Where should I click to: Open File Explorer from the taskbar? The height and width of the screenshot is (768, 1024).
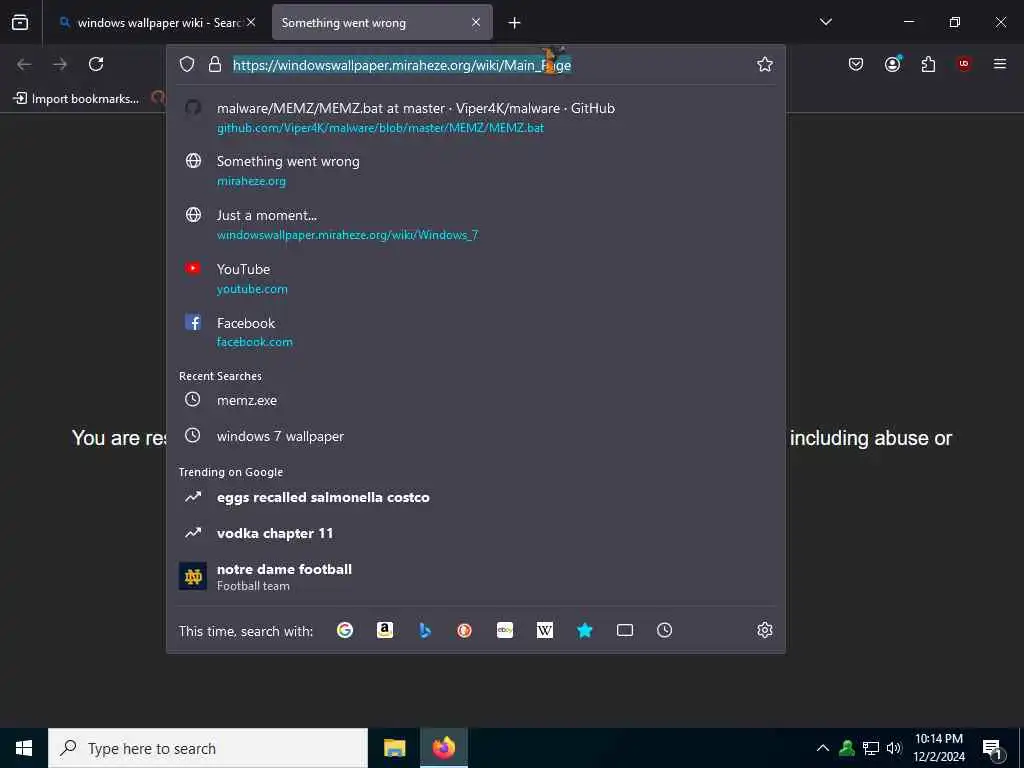point(394,748)
